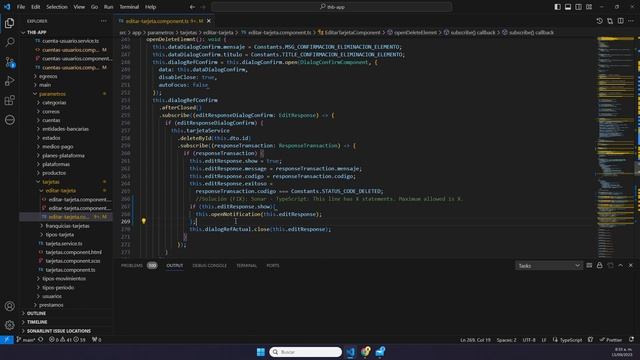The width and height of the screenshot is (640, 360).
Task: Click the Explorer more actions ellipsis
Action: point(103,21)
